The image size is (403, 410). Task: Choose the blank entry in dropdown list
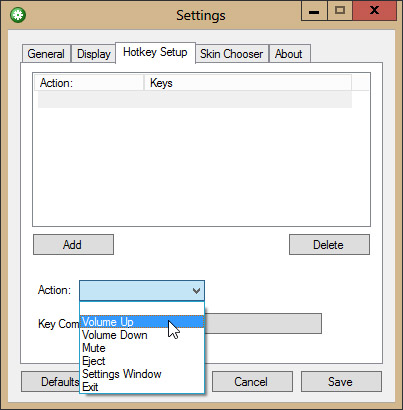pos(142,309)
